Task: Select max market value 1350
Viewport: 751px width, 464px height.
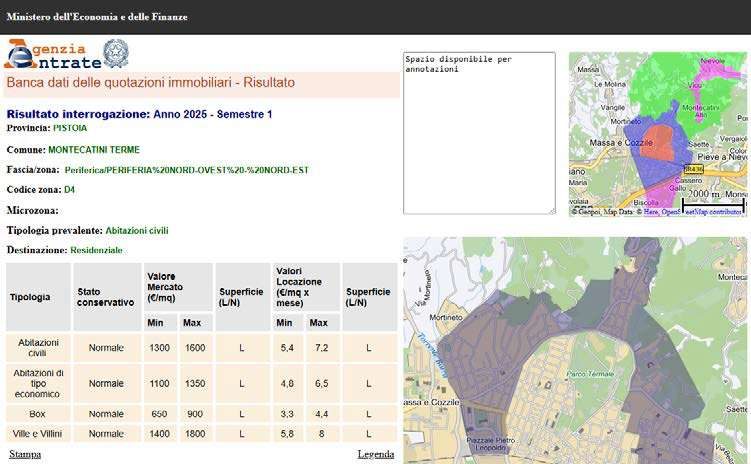Action: click(x=195, y=384)
